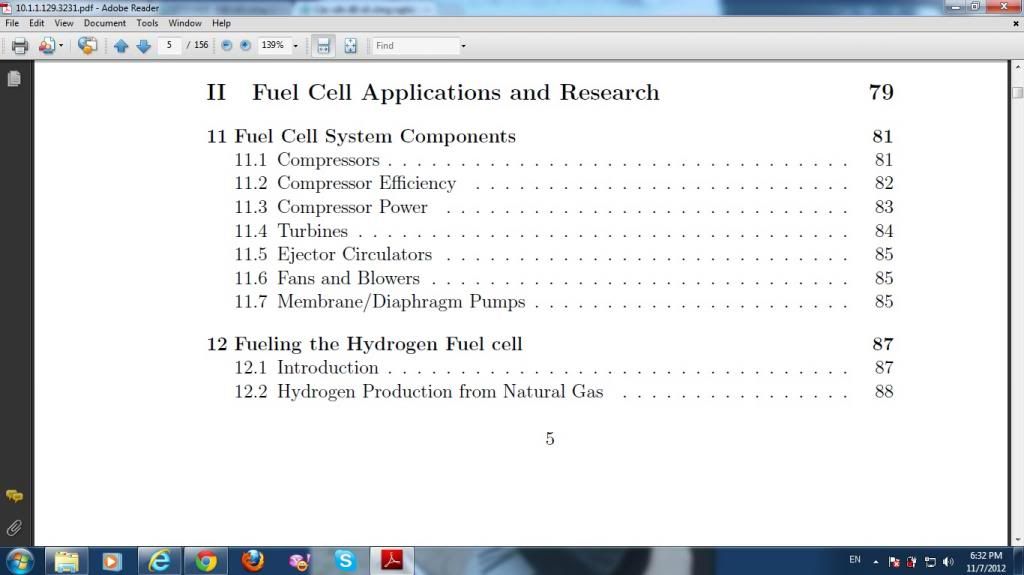Go to the previous page using the up arrow

[121, 46]
